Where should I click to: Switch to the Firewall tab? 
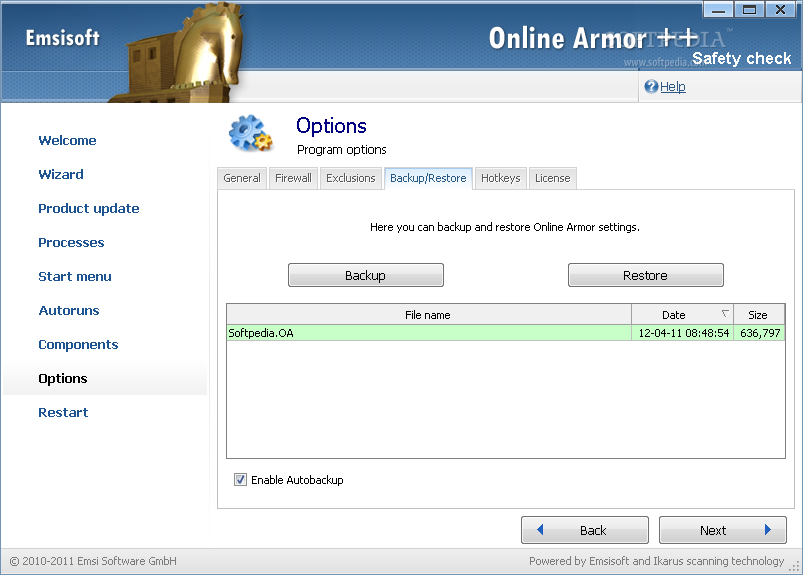tap(293, 178)
